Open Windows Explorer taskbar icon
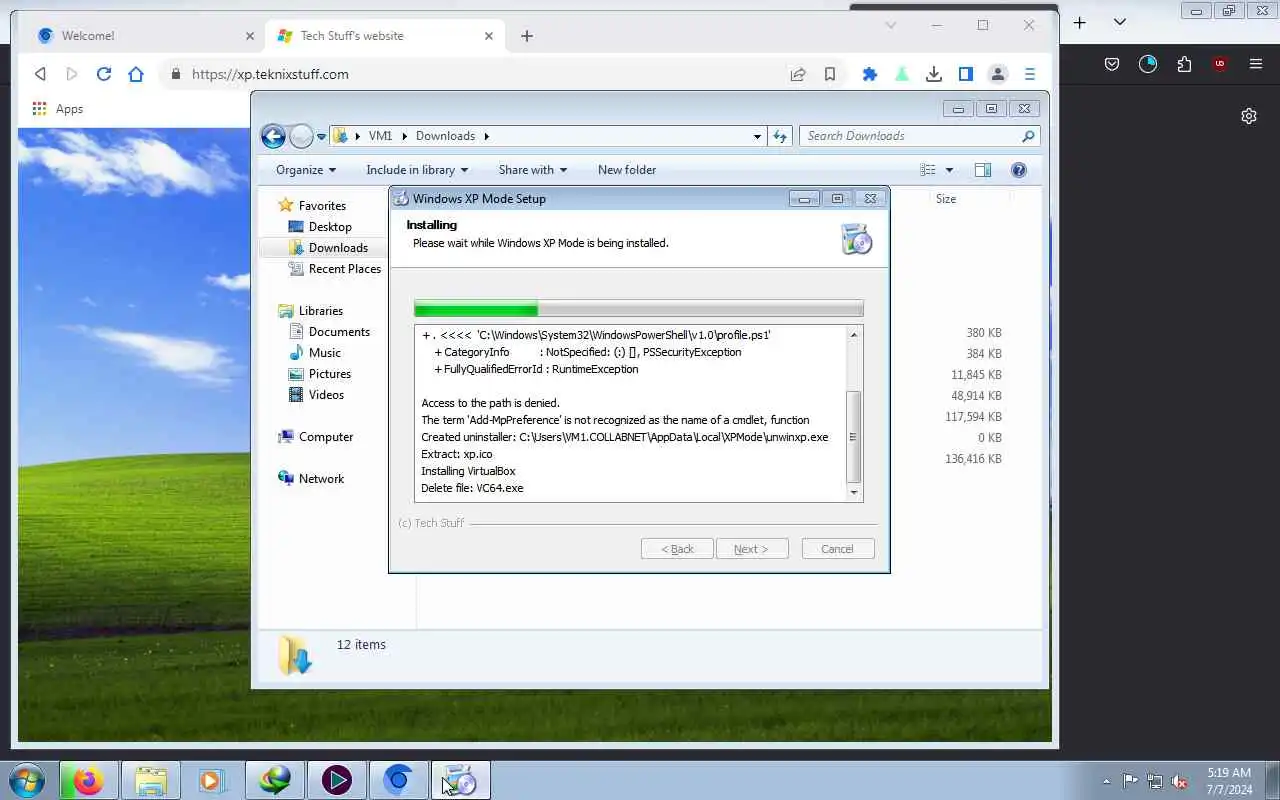1280x800 pixels. coord(151,780)
